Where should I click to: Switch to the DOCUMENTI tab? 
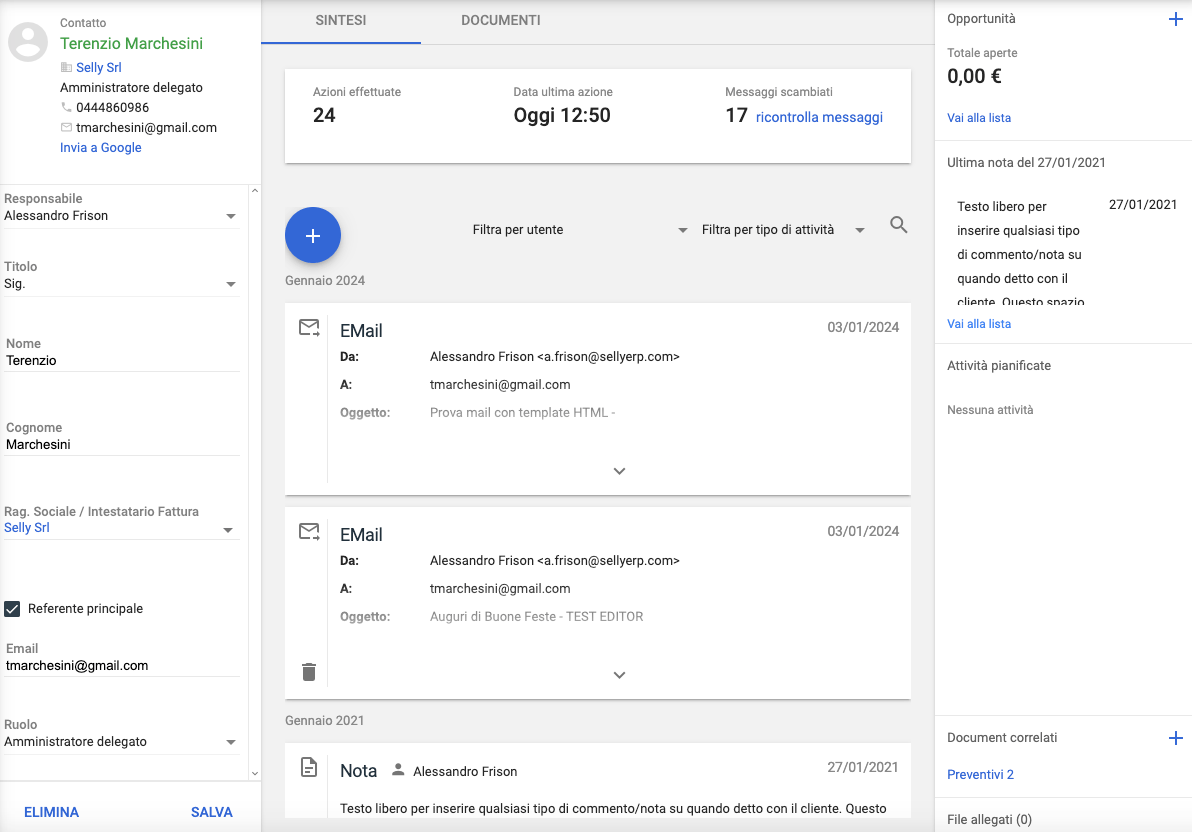501,21
